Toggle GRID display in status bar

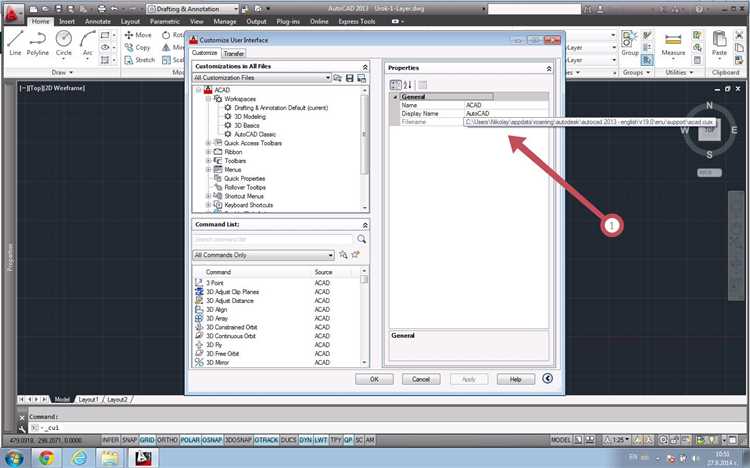(x=147, y=440)
